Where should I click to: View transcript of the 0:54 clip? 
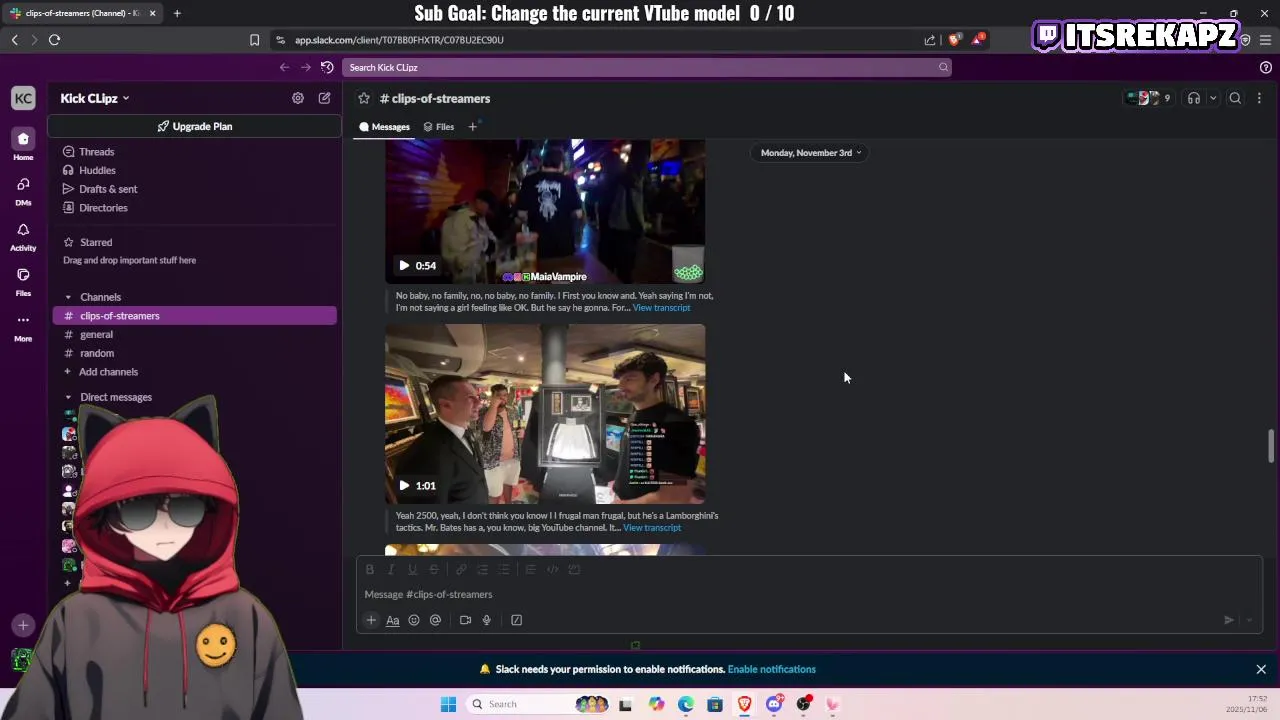[x=661, y=308]
